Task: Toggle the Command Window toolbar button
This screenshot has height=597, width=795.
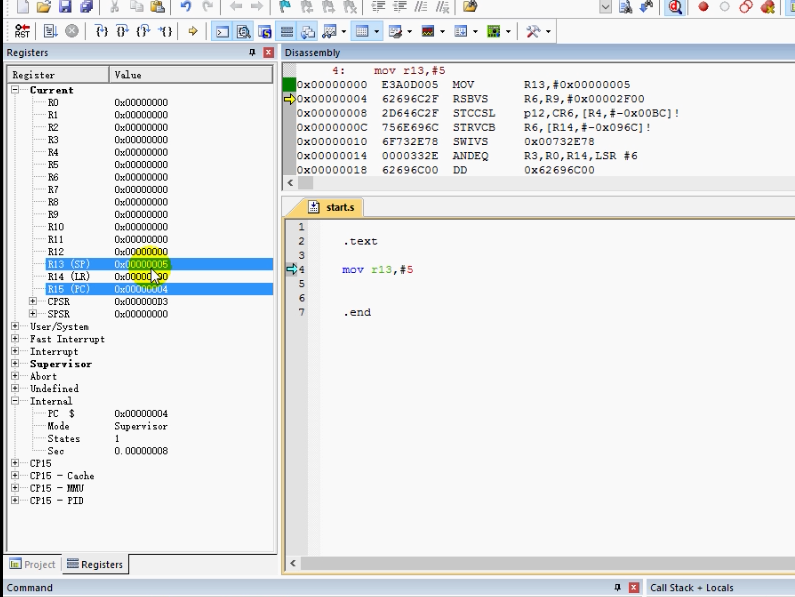Action: (x=223, y=31)
